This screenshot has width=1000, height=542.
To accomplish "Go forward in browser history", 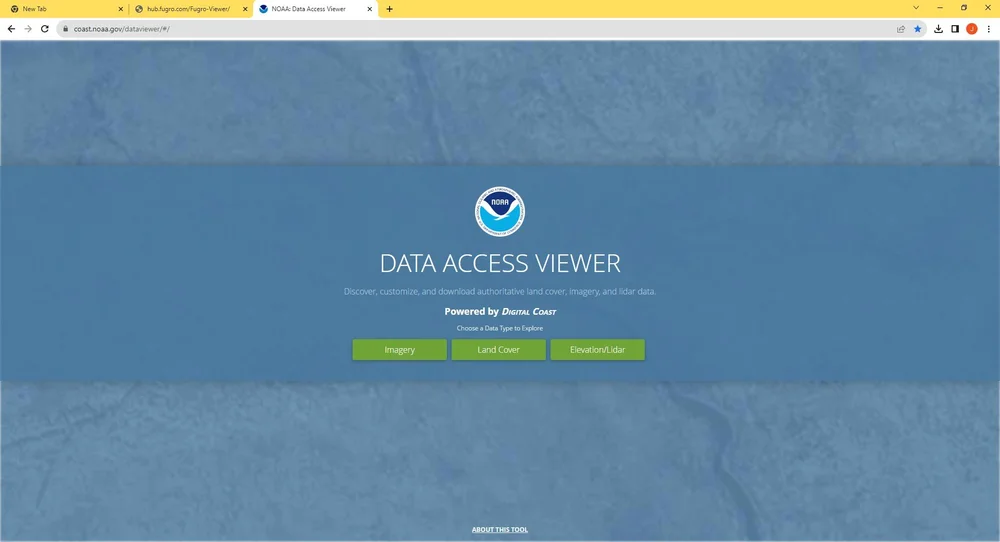I will tap(28, 29).
